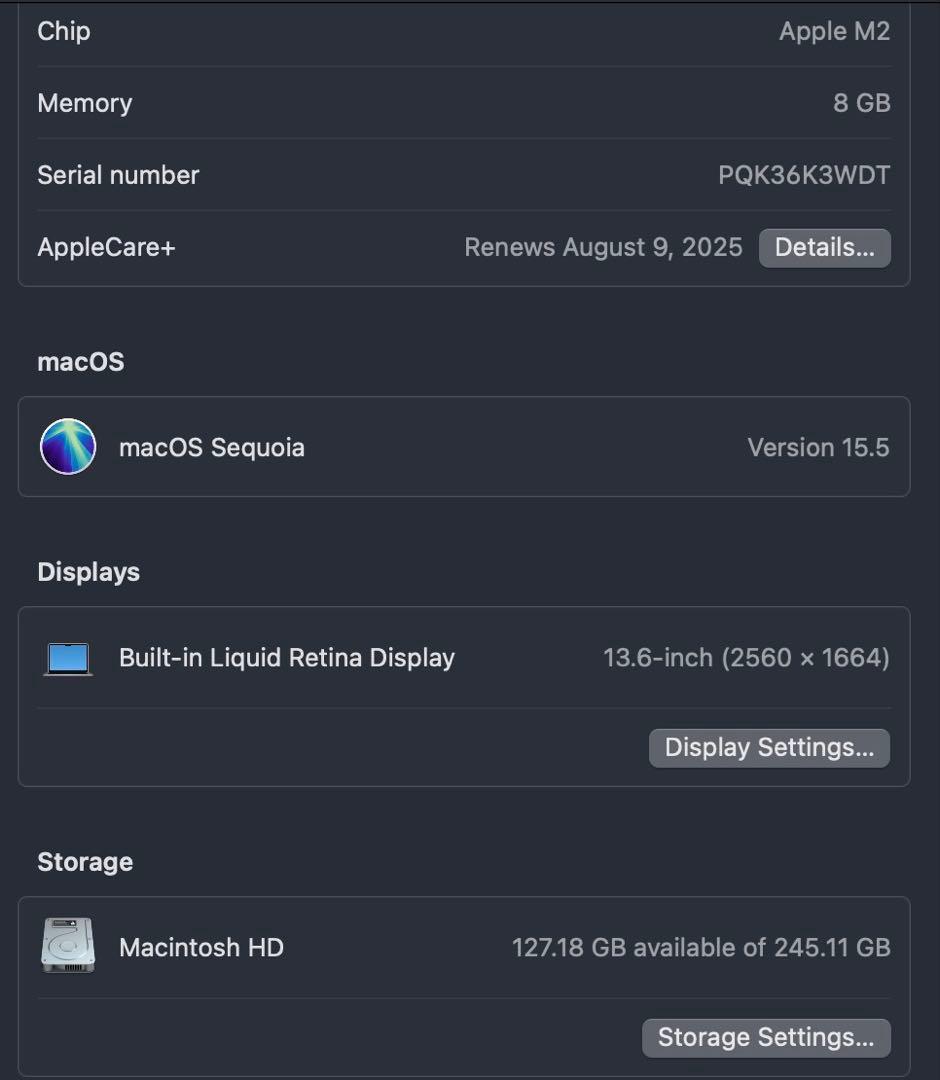Viewport: 940px width, 1080px height.
Task: Select the Apple M2 chip value
Action: click(x=836, y=31)
